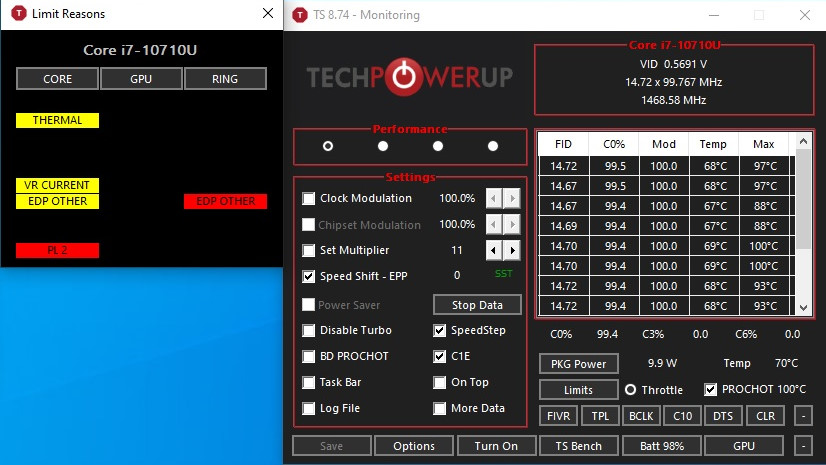826x465 pixels.
Task: Select the second Performance profile radio button
Action: point(383,146)
